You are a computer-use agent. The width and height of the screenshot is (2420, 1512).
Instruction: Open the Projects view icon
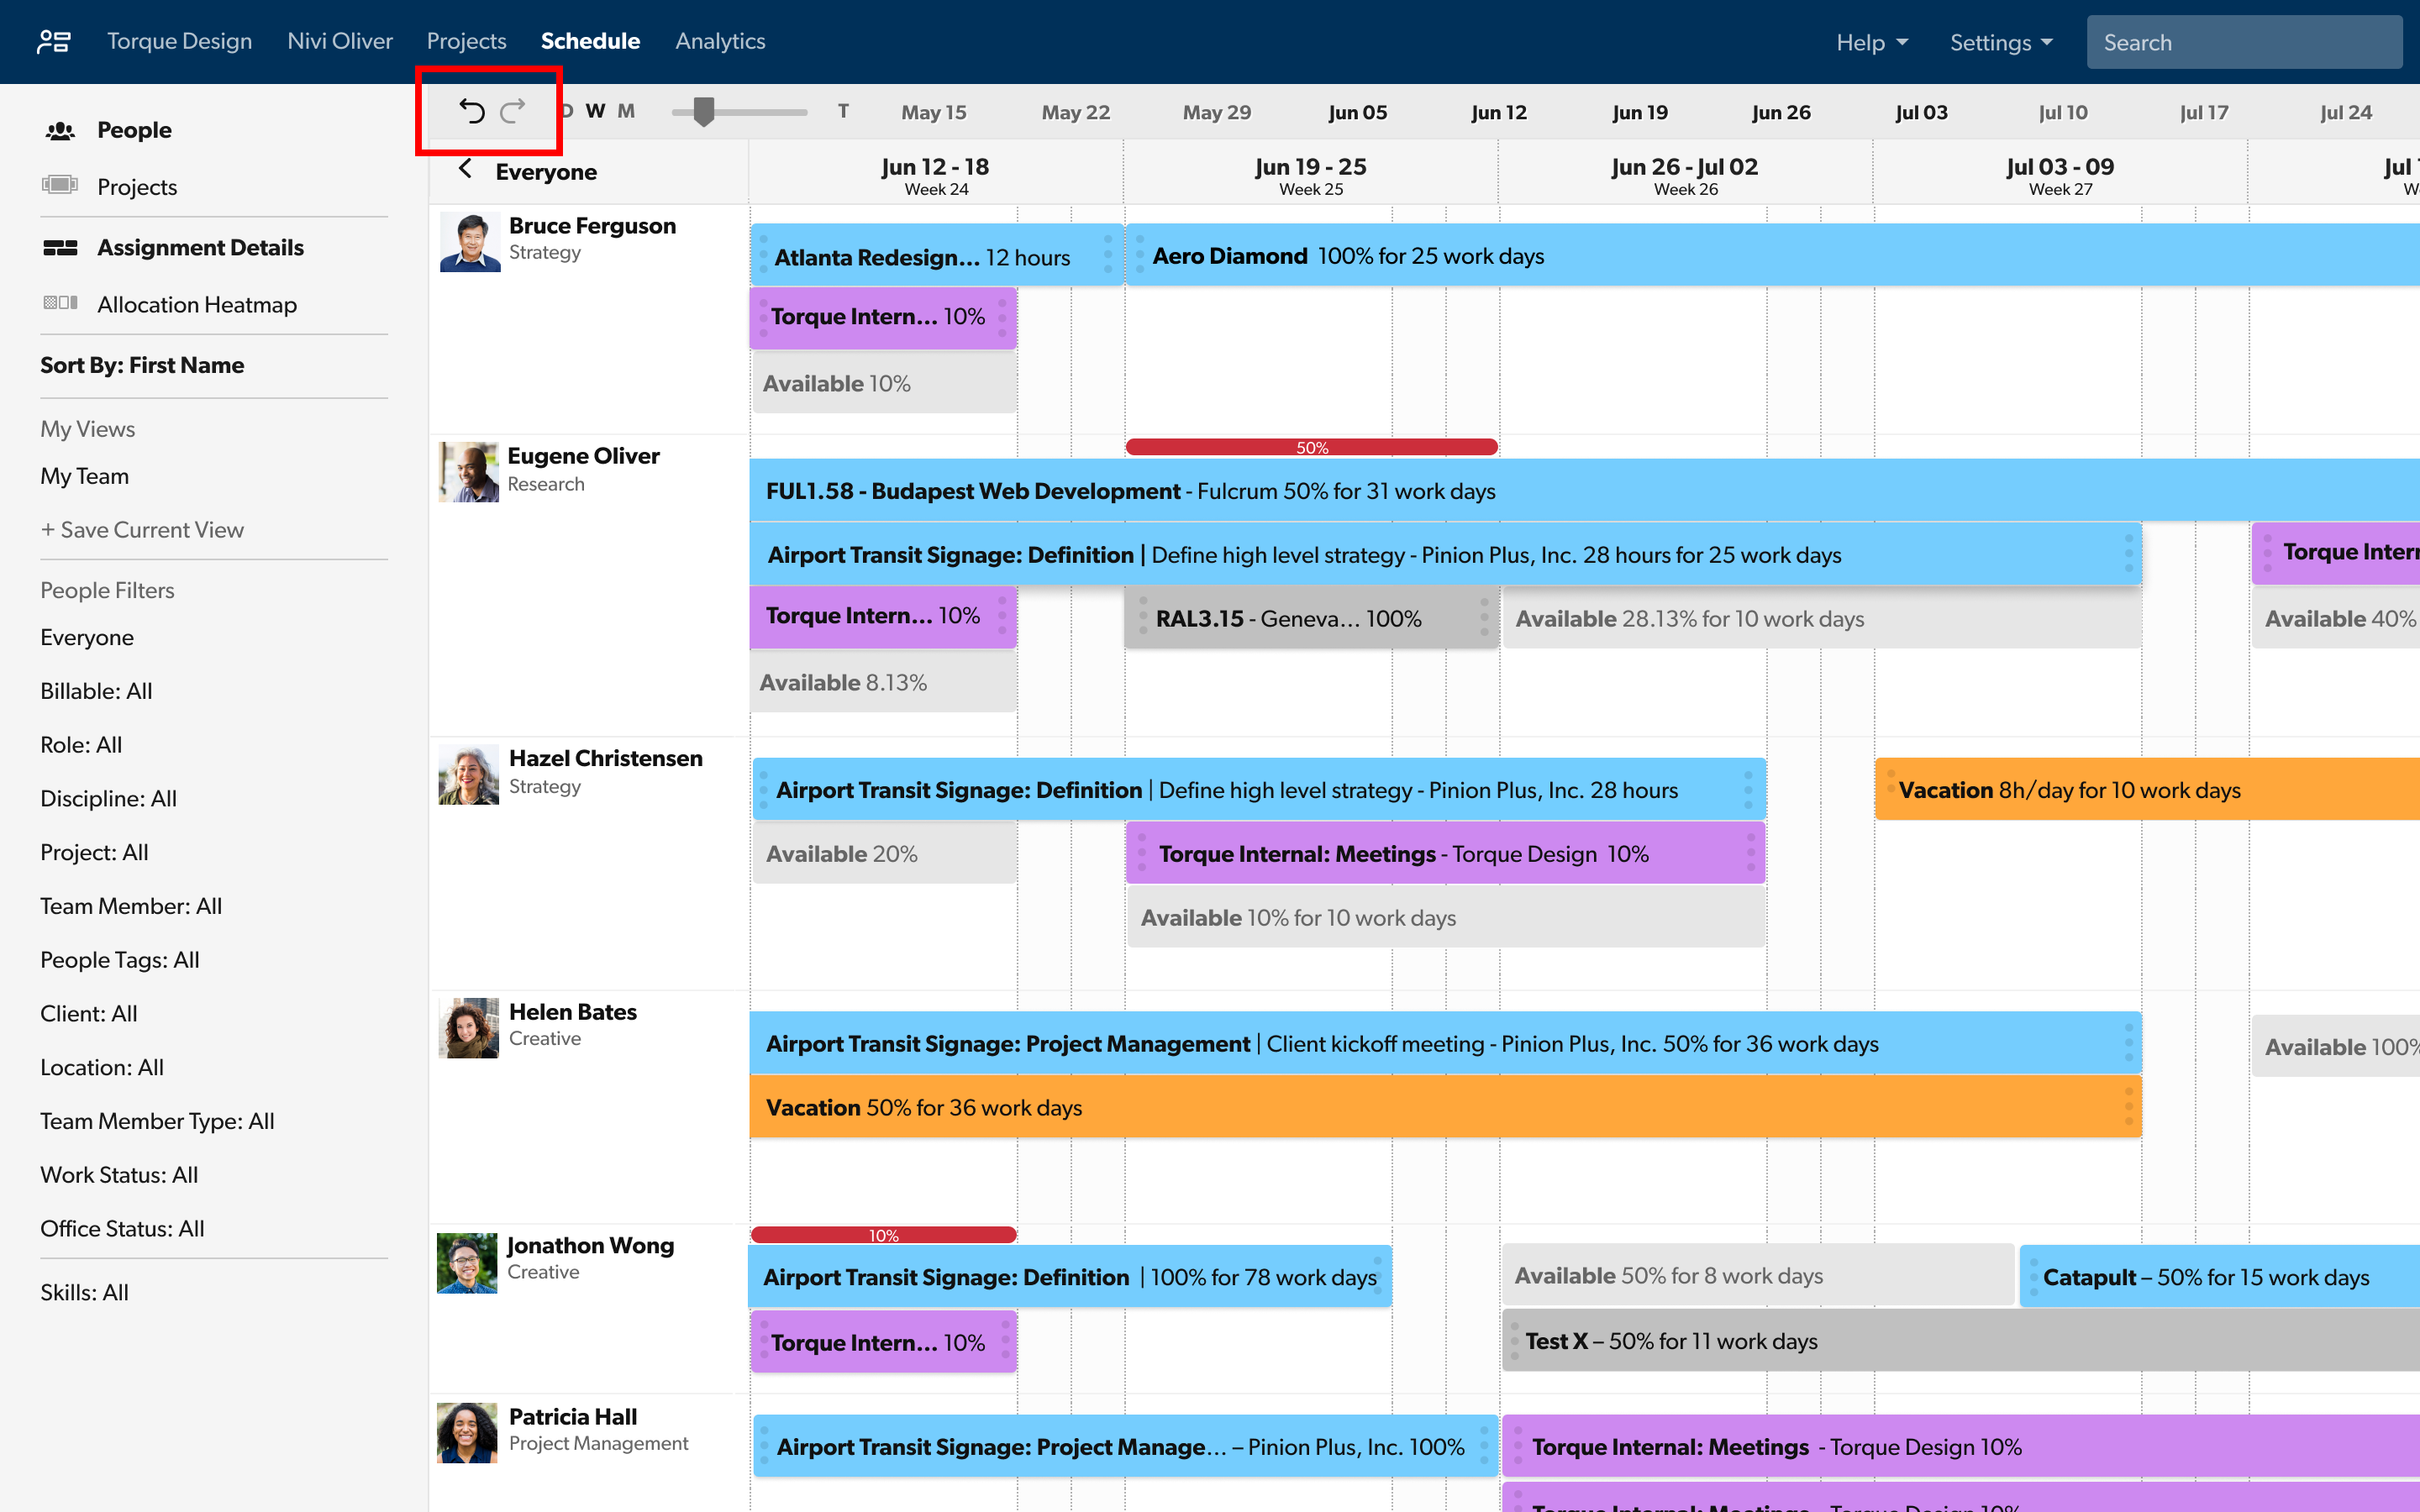pyautogui.click(x=60, y=185)
